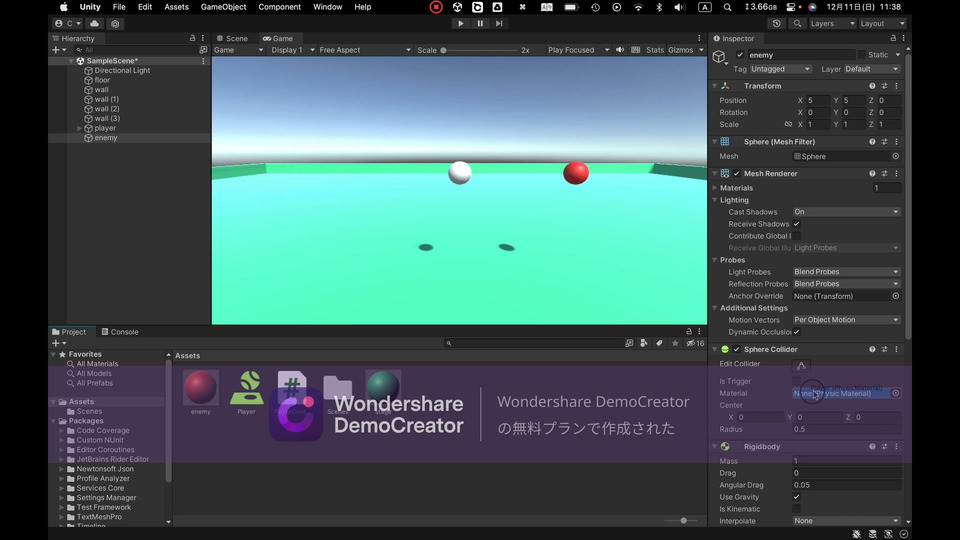Image resolution: width=960 pixels, height=540 pixels.
Task: Toggle Use Gravity checkbox
Action: point(797,497)
